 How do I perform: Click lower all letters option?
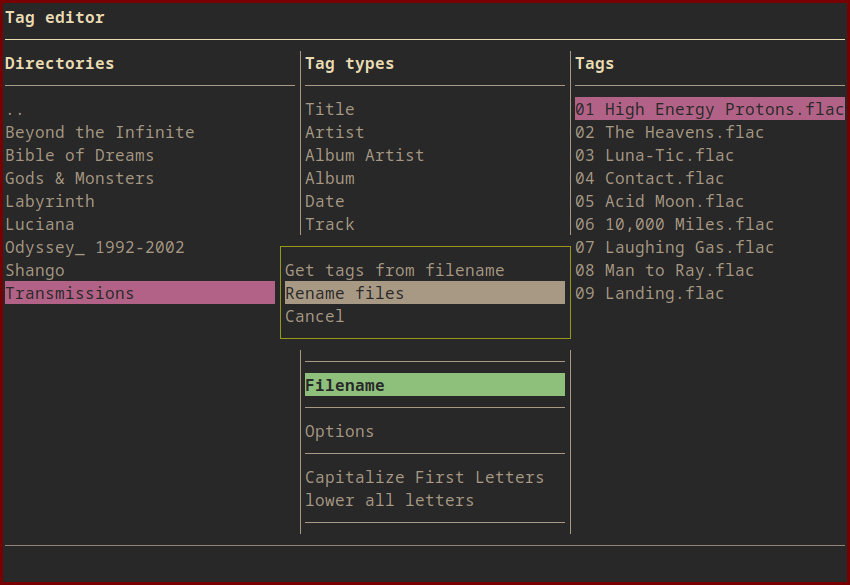pos(390,500)
